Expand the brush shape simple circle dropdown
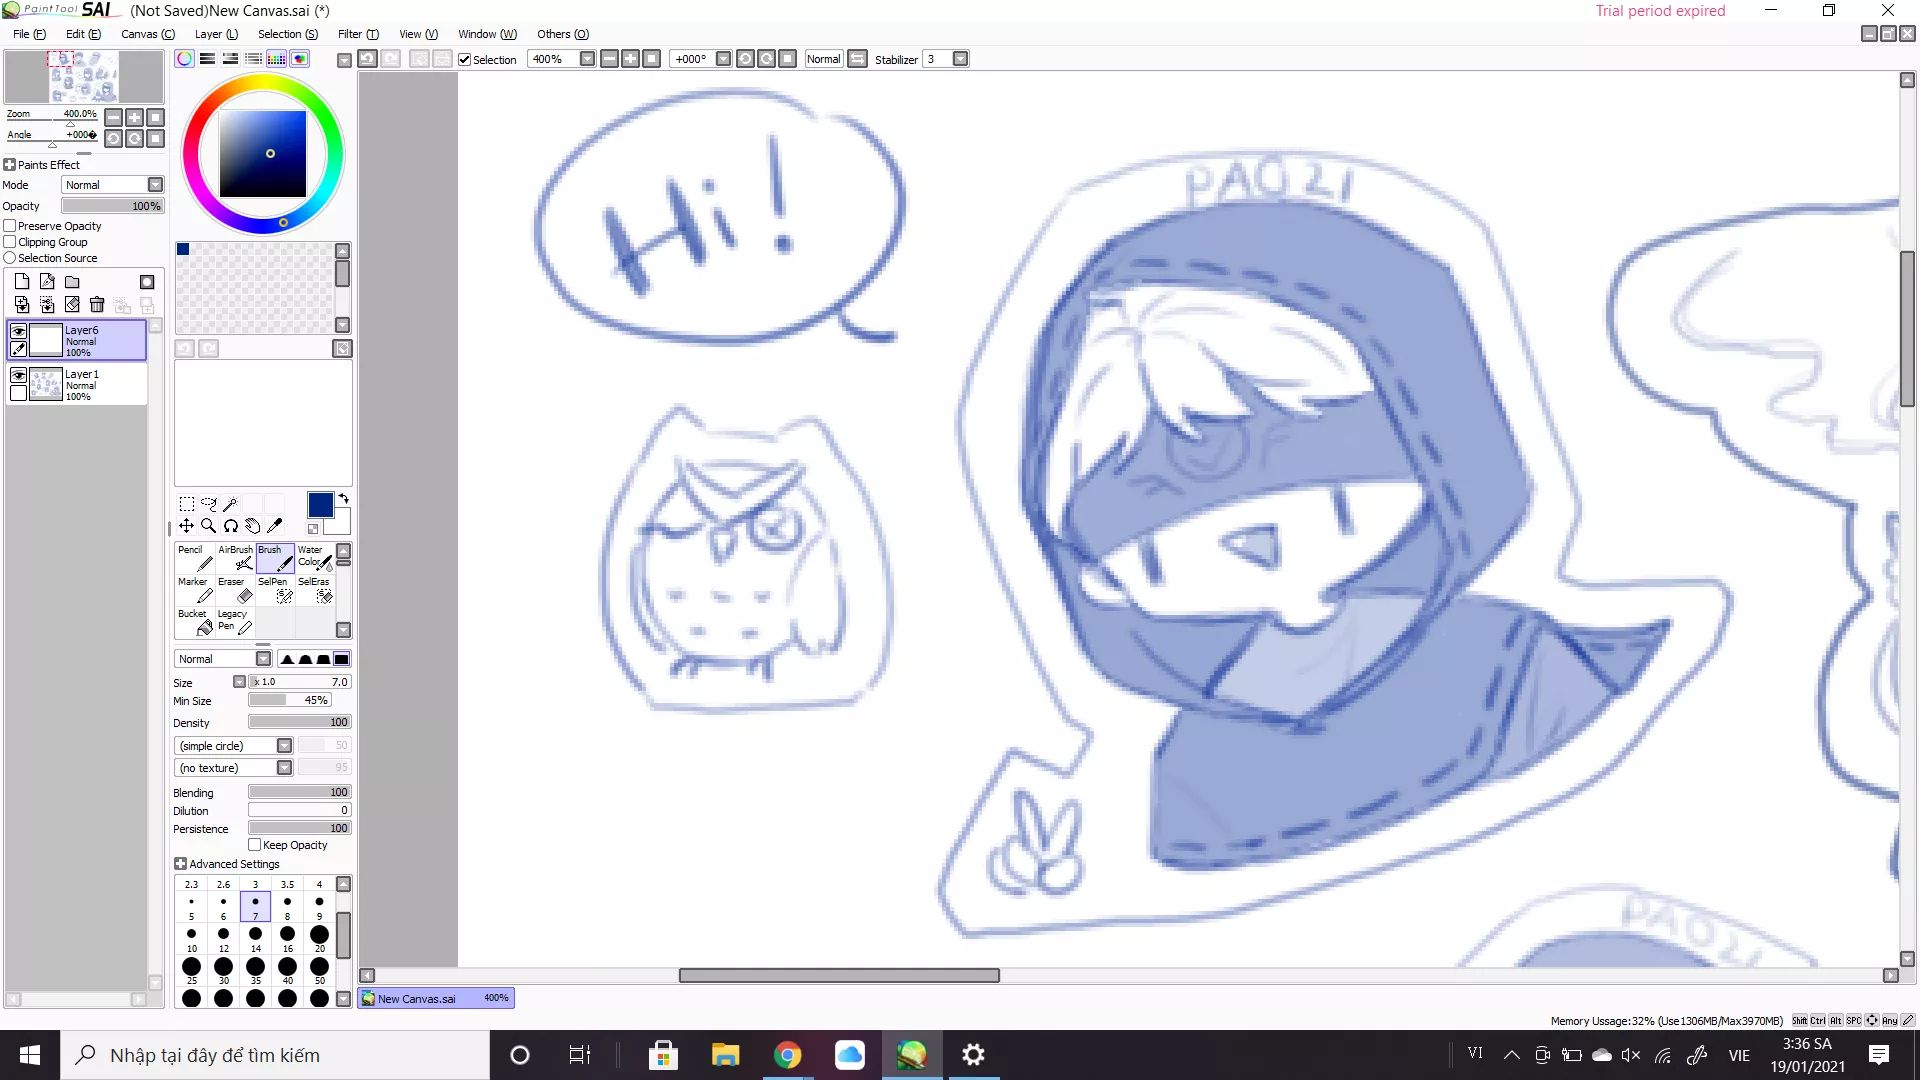This screenshot has height=1080, width=1920. point(284,746)
